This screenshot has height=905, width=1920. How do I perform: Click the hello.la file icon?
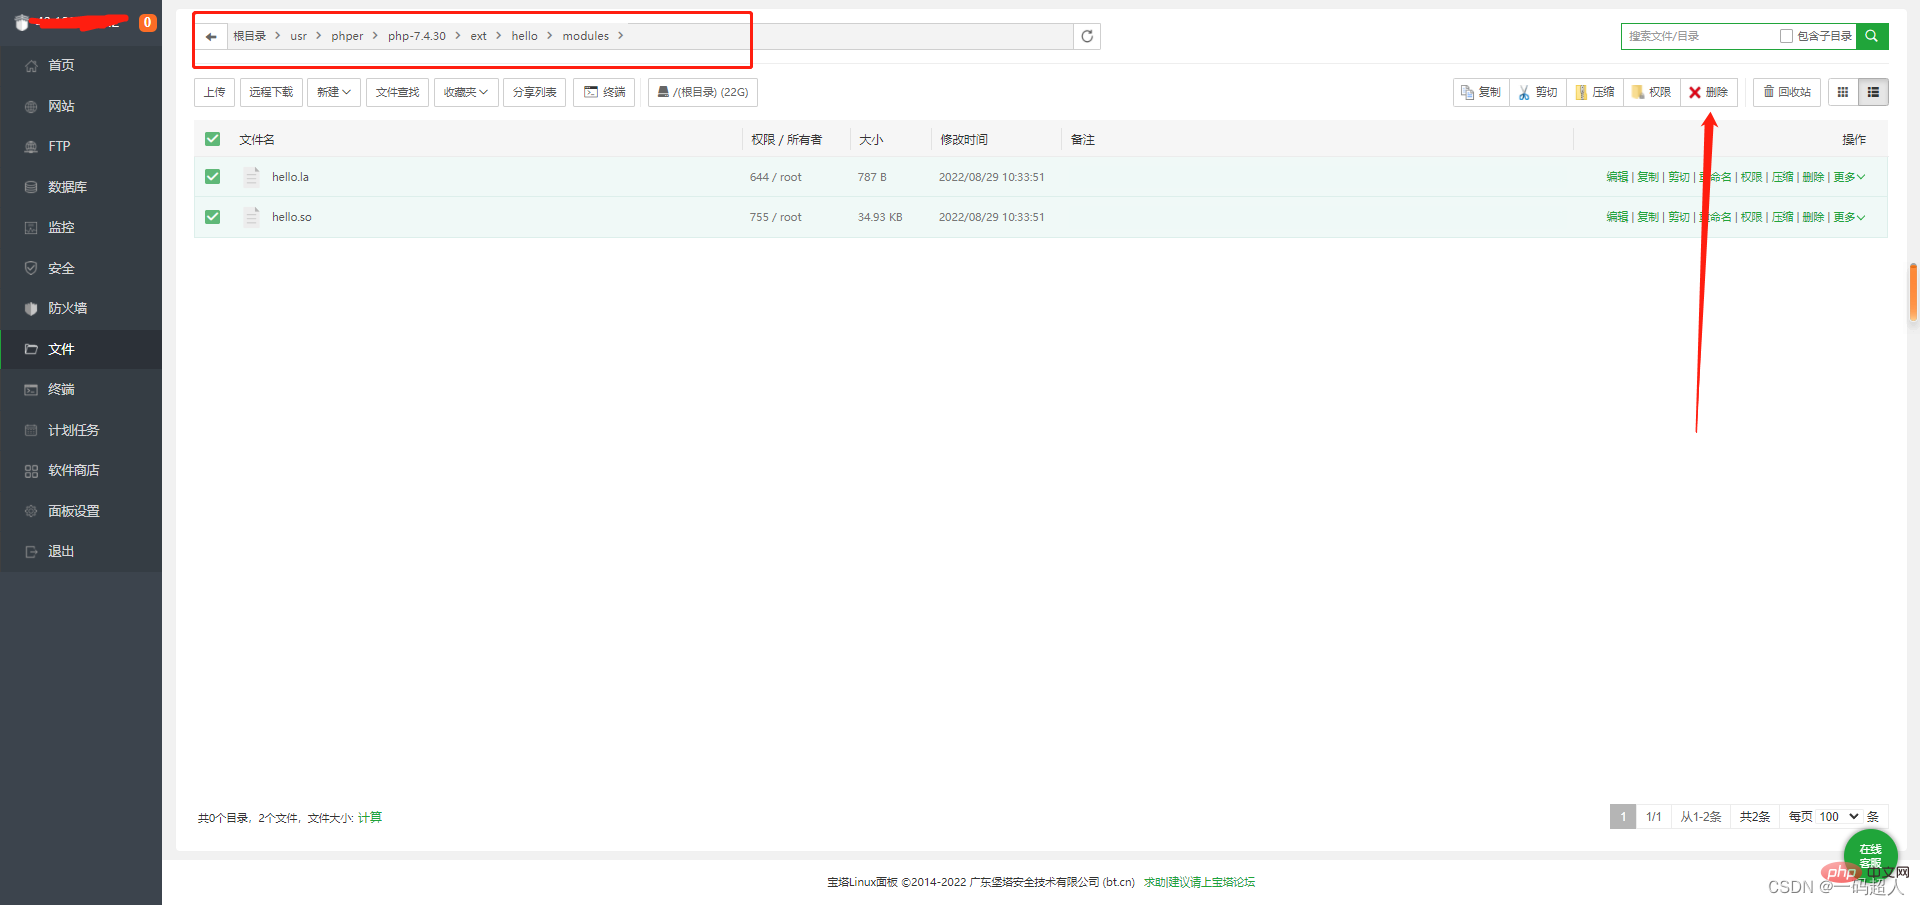pyautogui.click(x=252, y=177)
